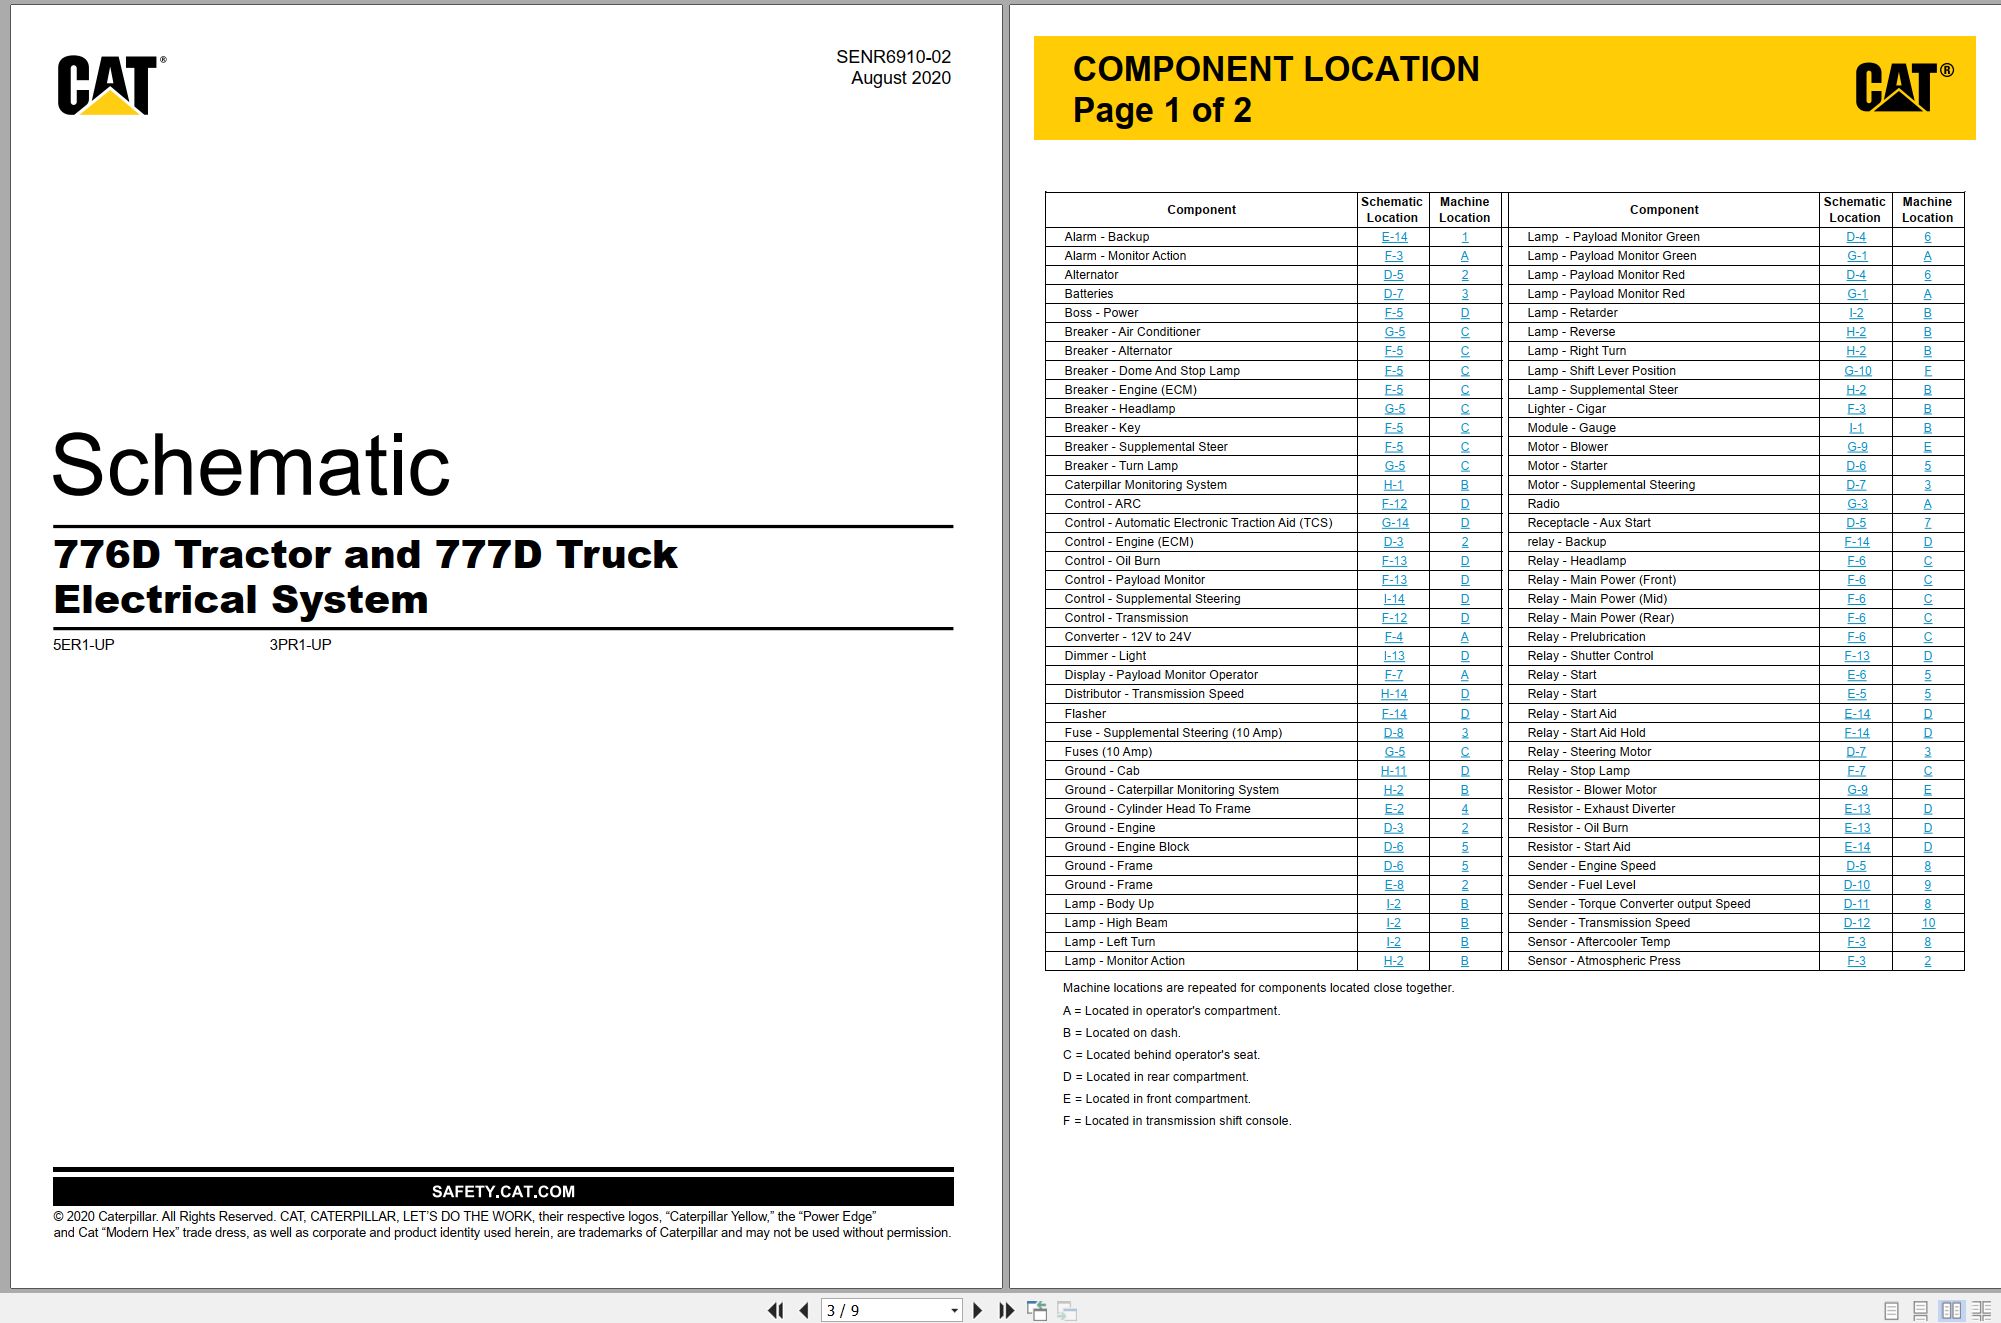
Task: Open schematic link G-9 for Motor - Blower
Action: [1857, 447]
